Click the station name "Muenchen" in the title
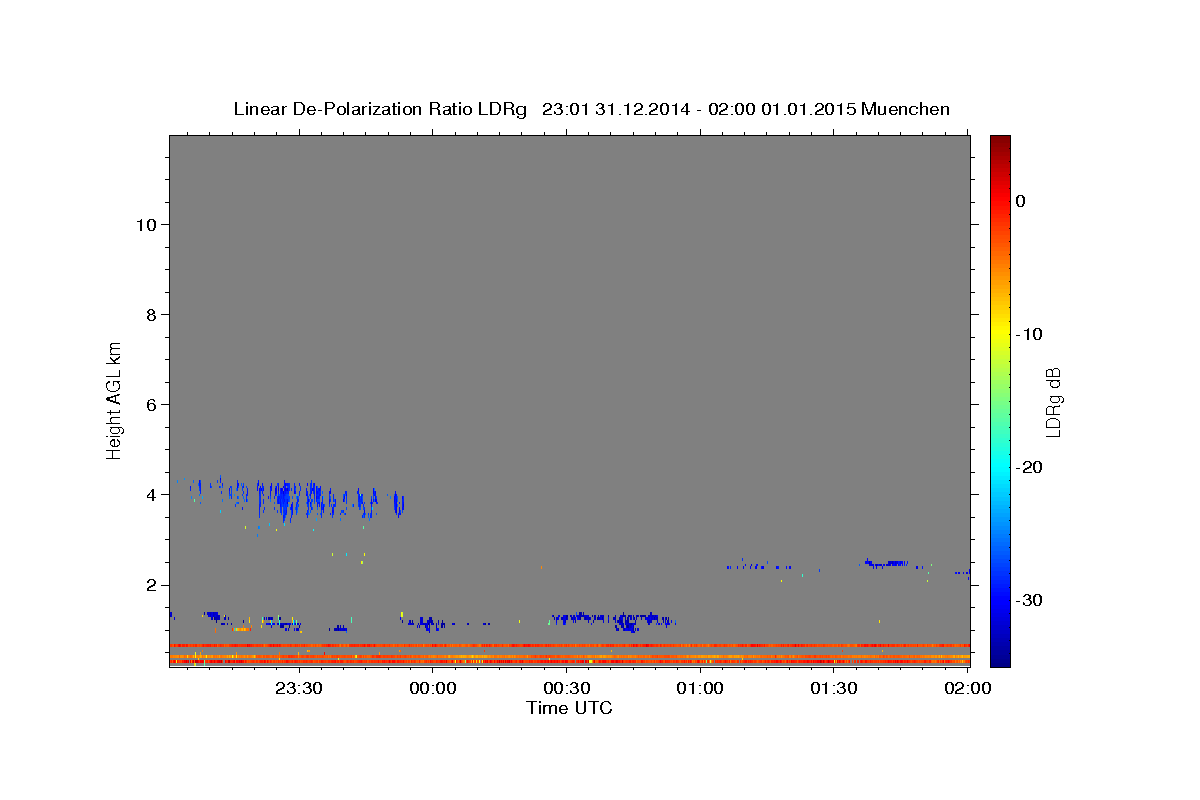Screen dimensions: 1200x800 coord(906,109)
